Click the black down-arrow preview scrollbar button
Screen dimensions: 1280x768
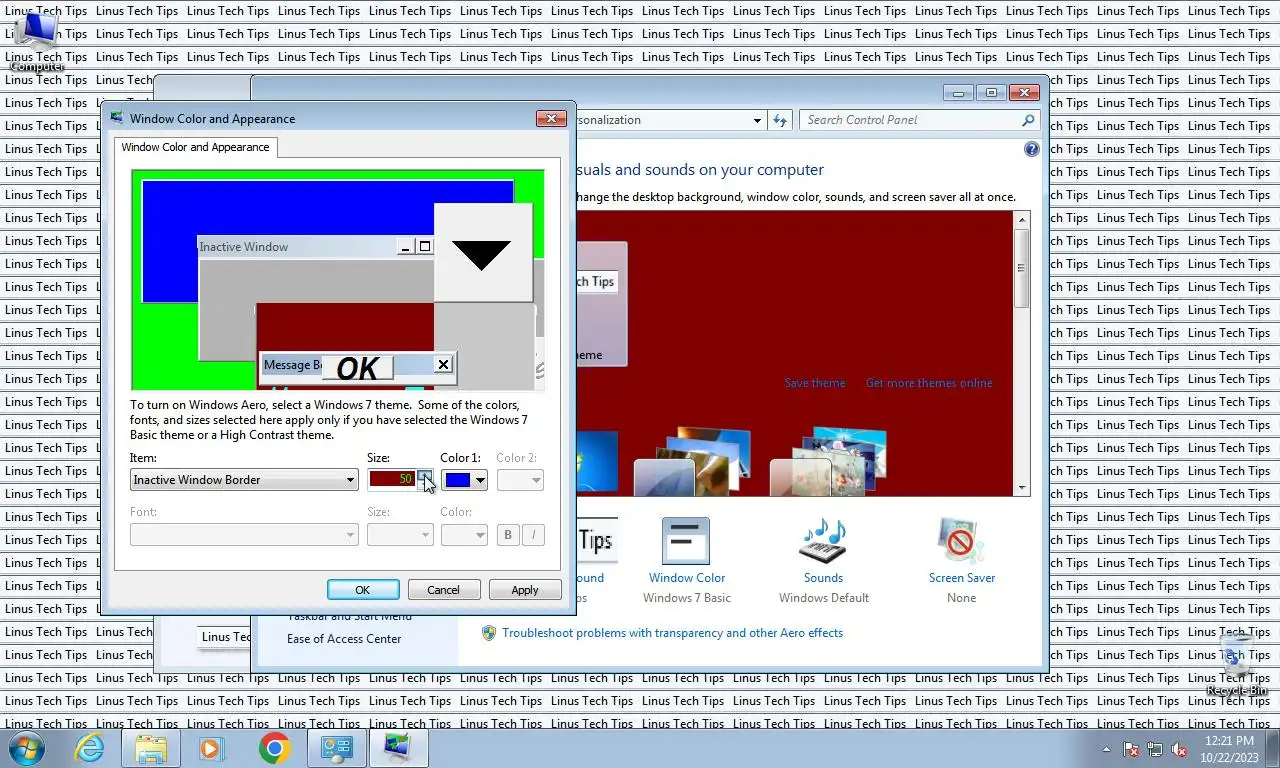pyautogui.click(x=482, y=252)
